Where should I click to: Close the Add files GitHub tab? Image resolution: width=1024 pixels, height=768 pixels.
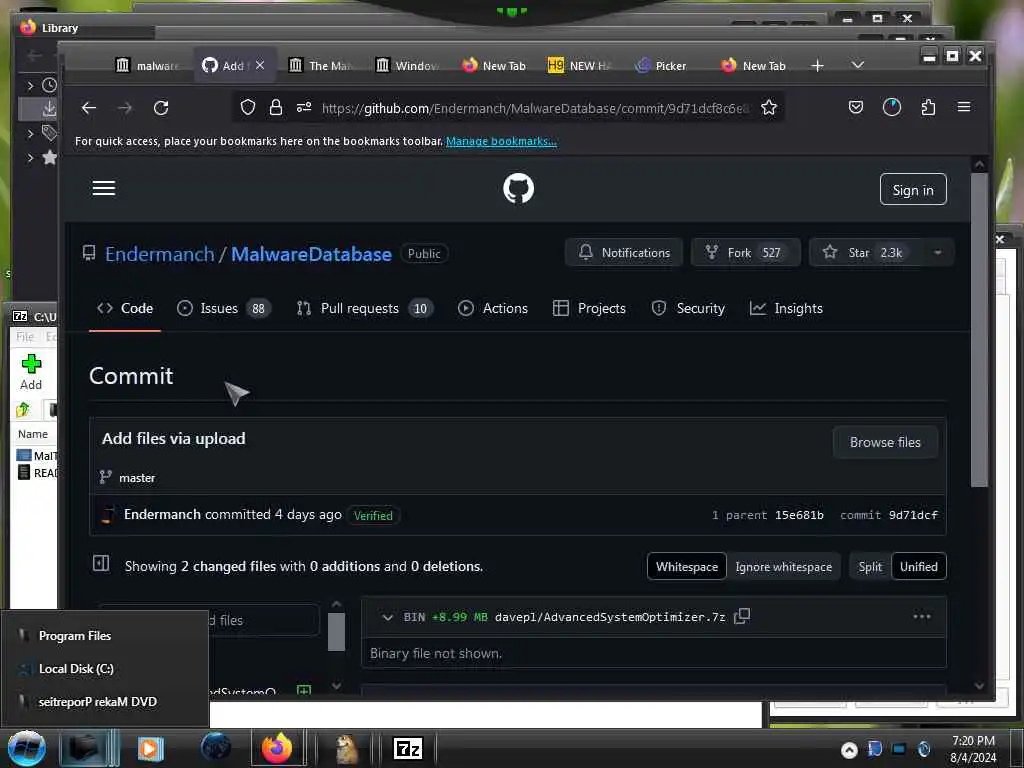260,65
